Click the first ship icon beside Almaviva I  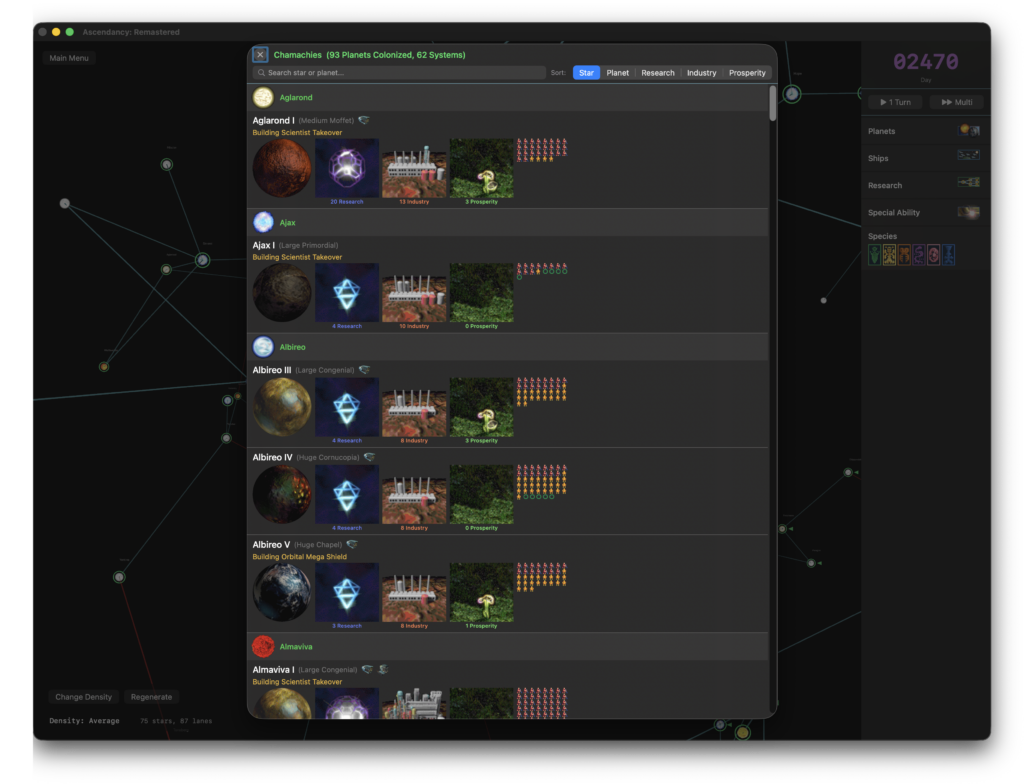368,670
